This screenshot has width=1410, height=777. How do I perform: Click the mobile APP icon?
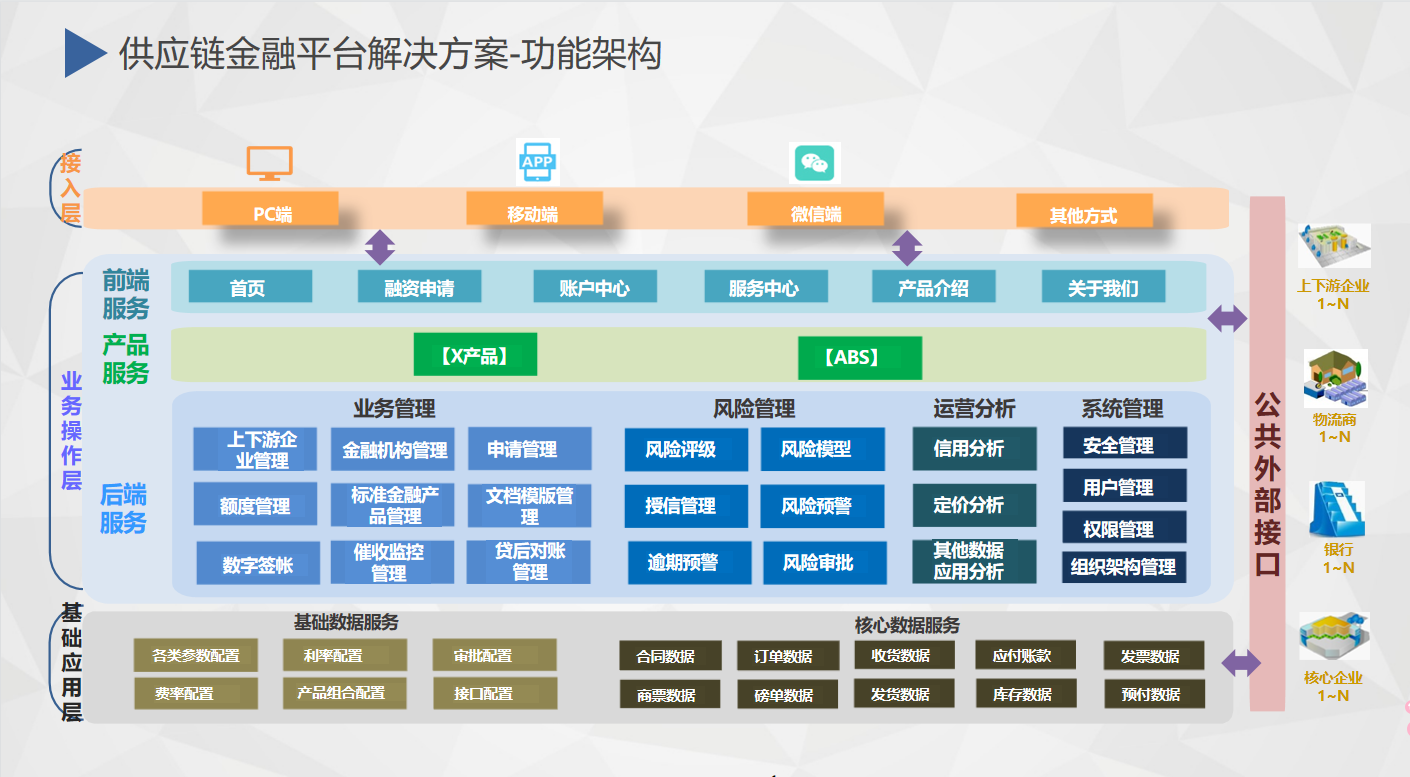tap(537, 162)
